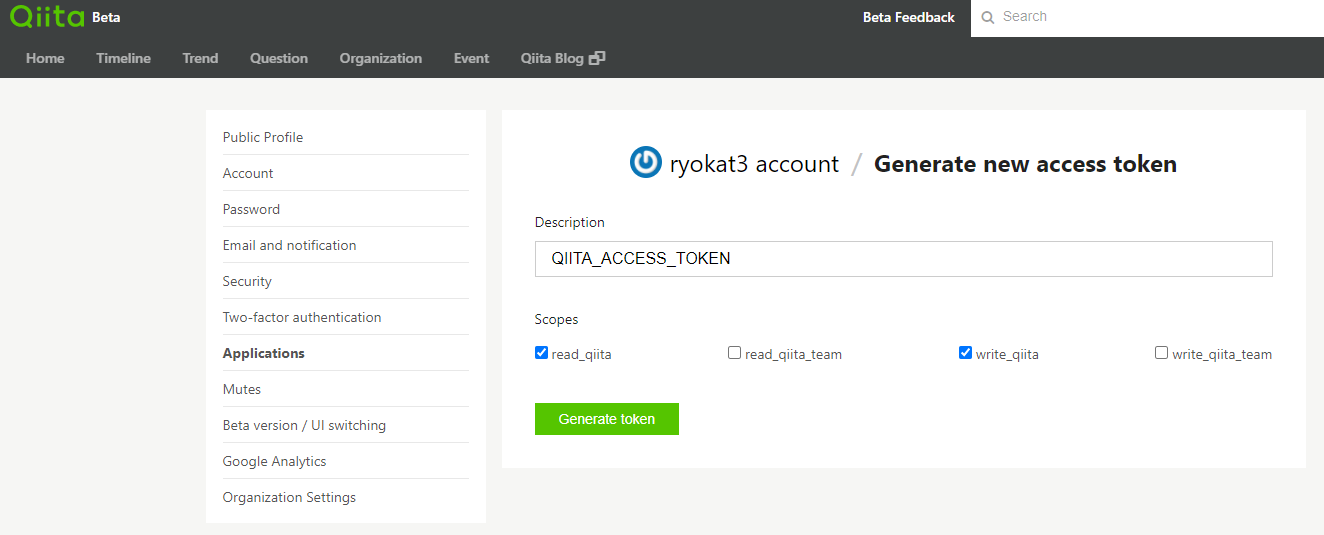Click the write_qiita_team label text

point(1222,354)
